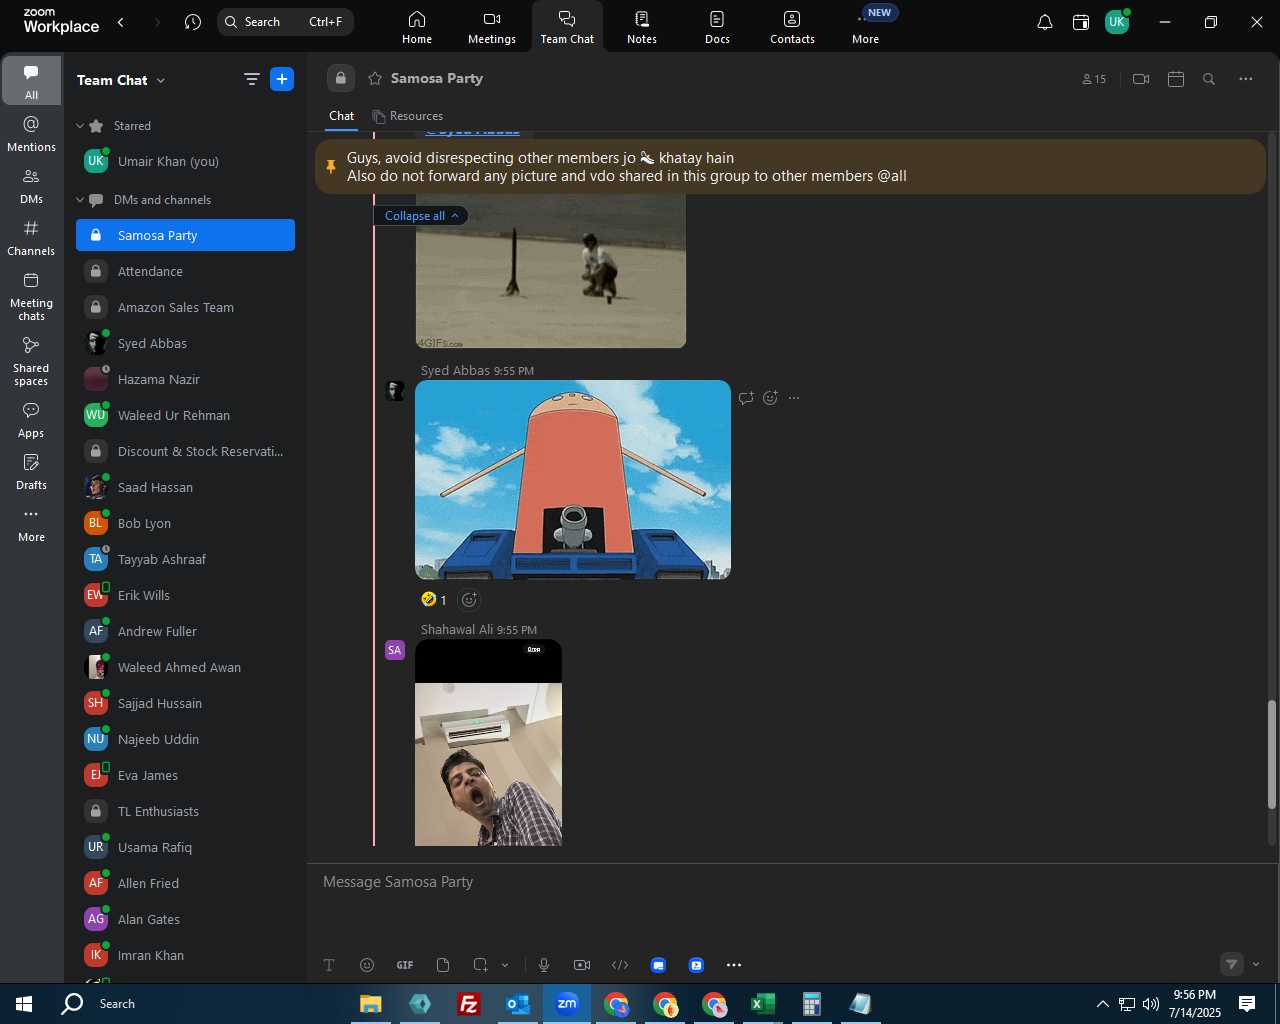Switch to the Meetings tab

[x=492, y=27]
